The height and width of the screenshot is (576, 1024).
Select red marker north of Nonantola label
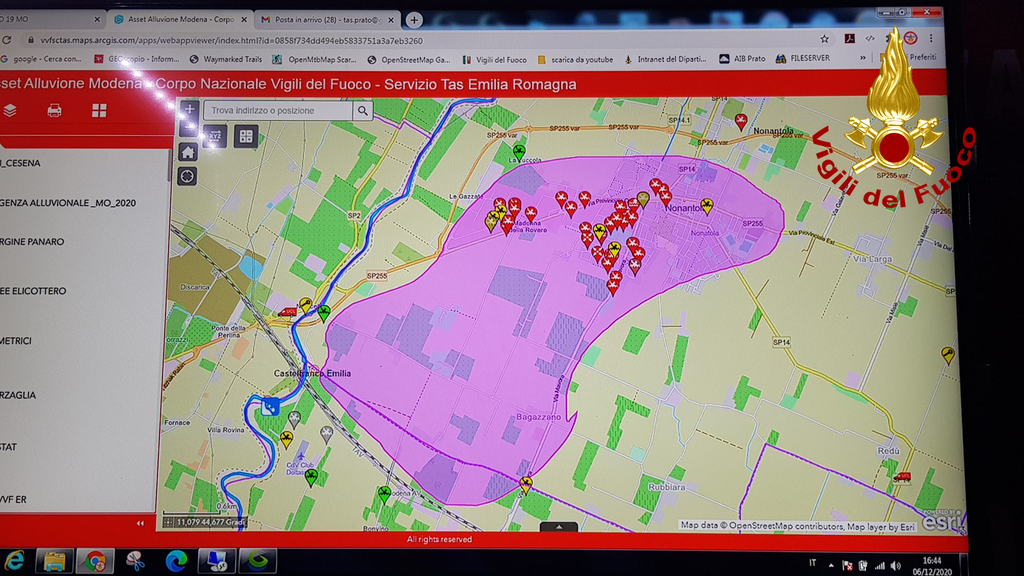coord(741,121)
